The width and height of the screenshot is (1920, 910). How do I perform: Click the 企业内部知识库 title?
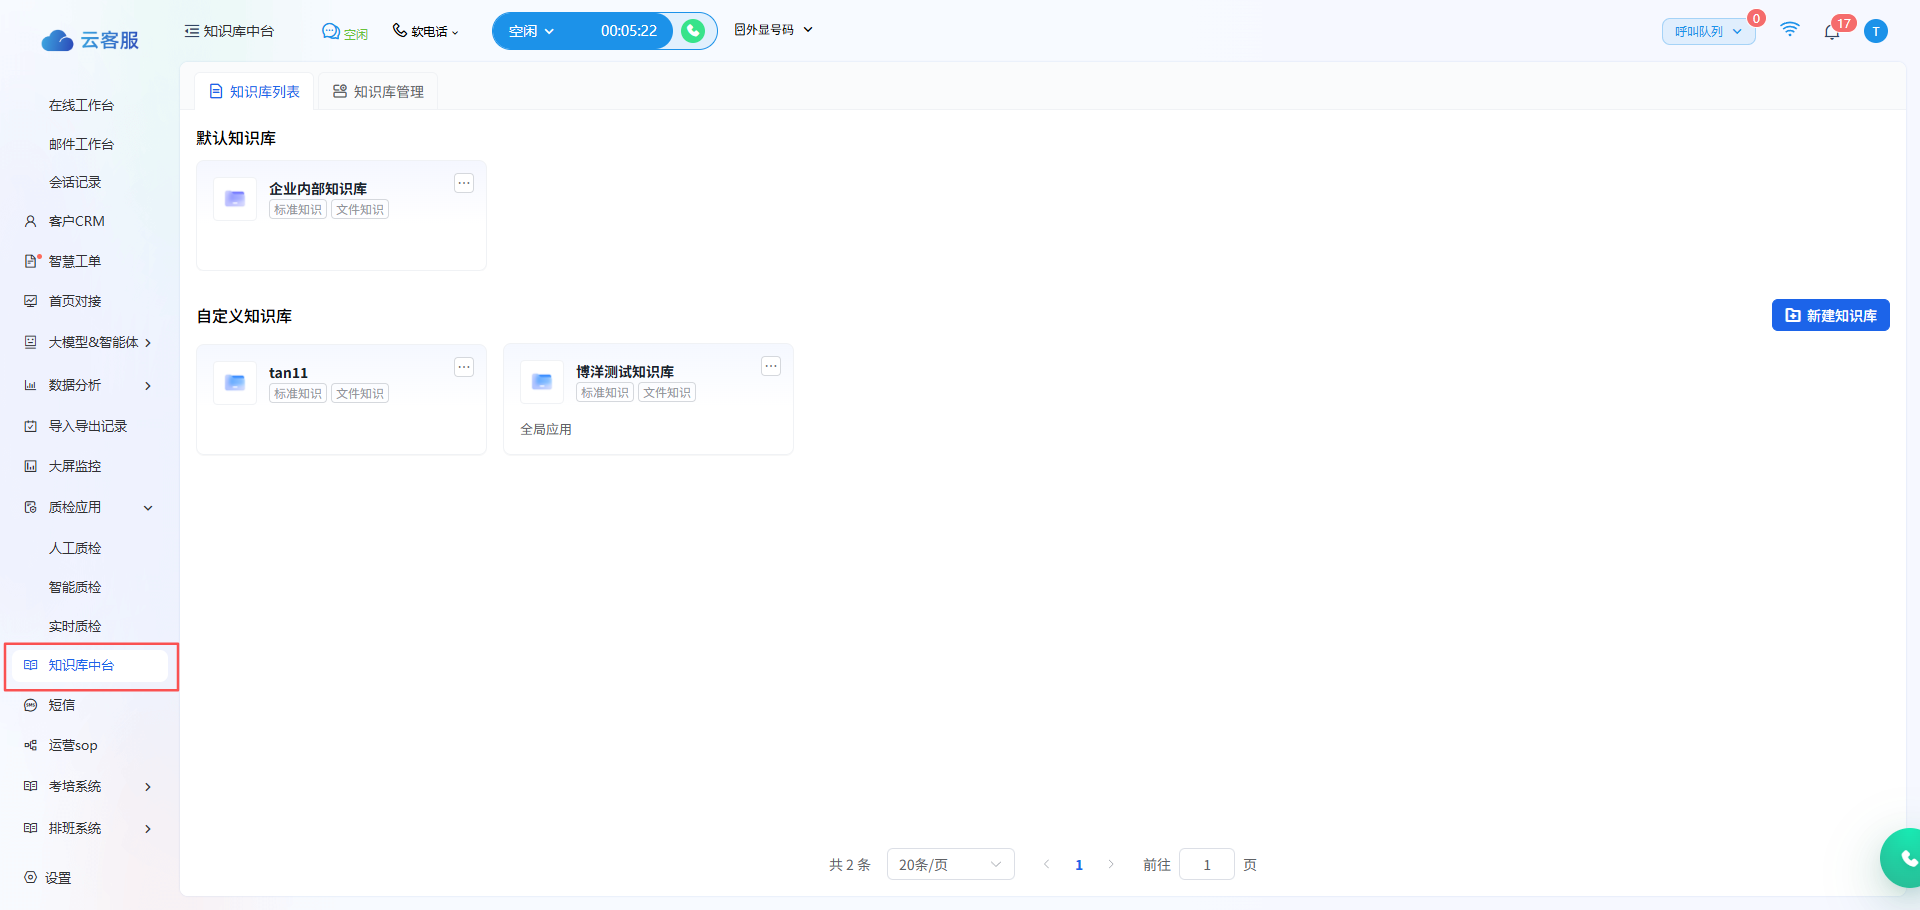click(x=318, y=188)
